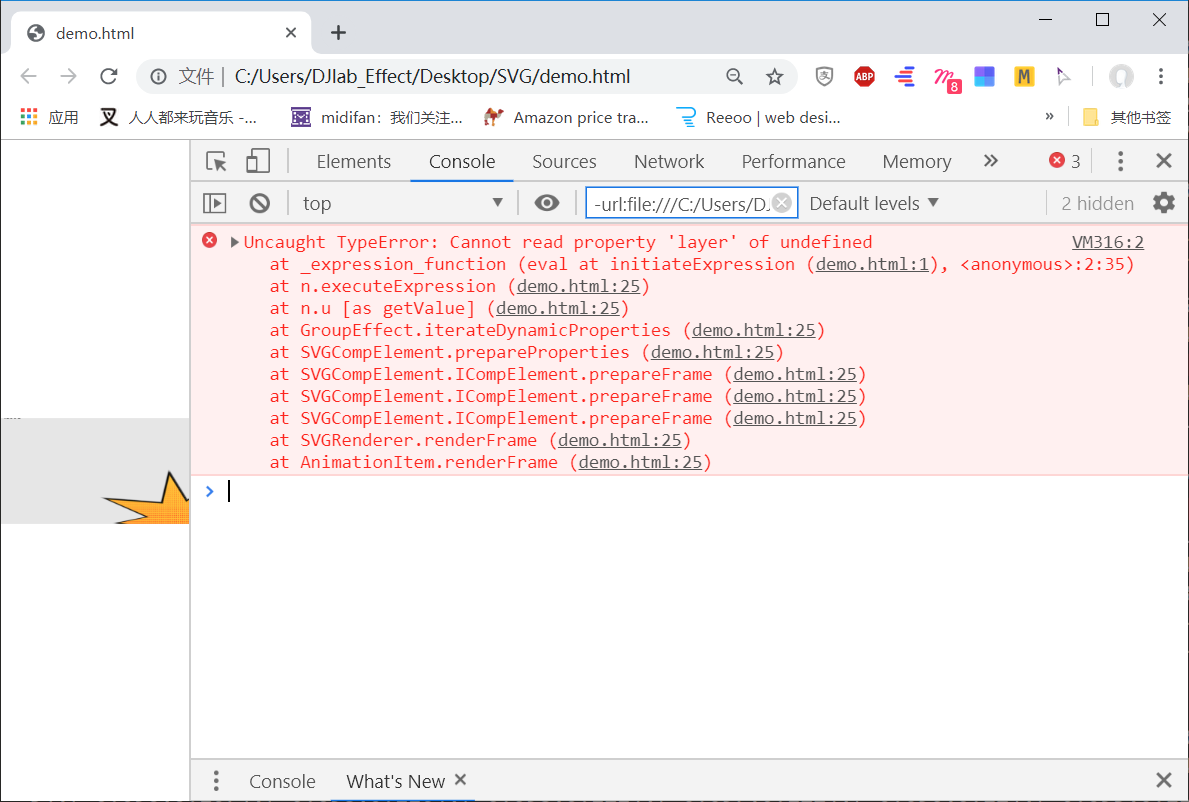Open the Amazon price tracker bookmark
This screenshot has width=1189, height=802.
pos(566,117)
